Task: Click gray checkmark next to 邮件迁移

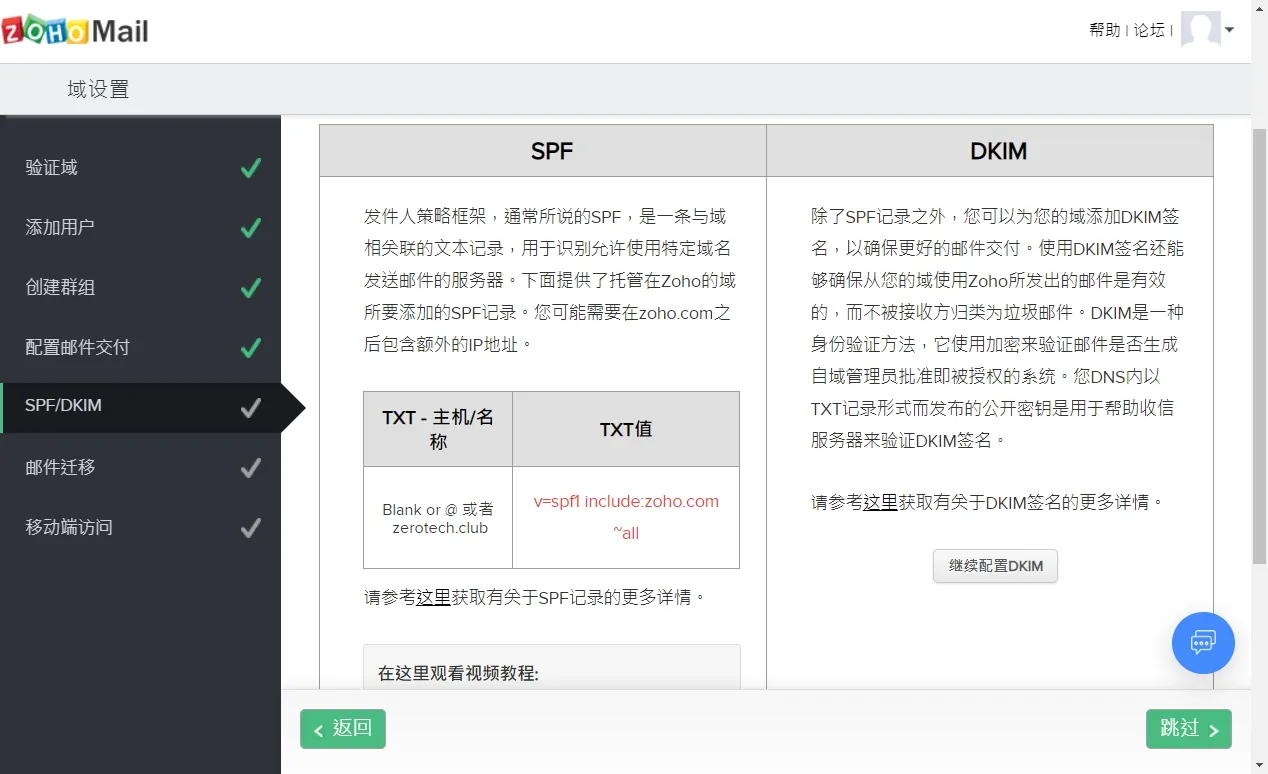Action: 251,468
